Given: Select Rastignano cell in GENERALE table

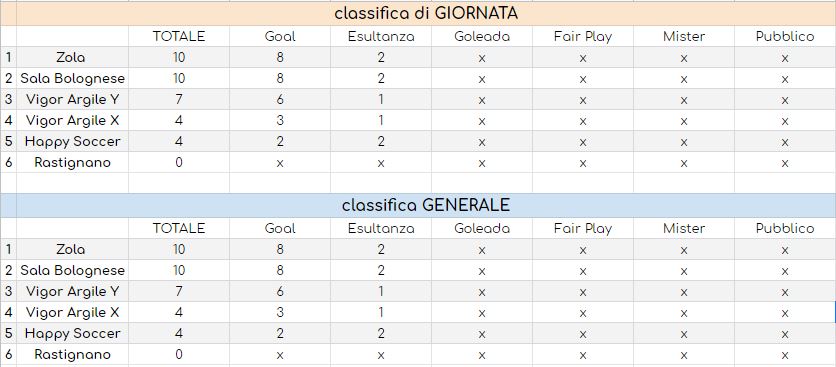Looking at the screenshot, I should [72, 354].
